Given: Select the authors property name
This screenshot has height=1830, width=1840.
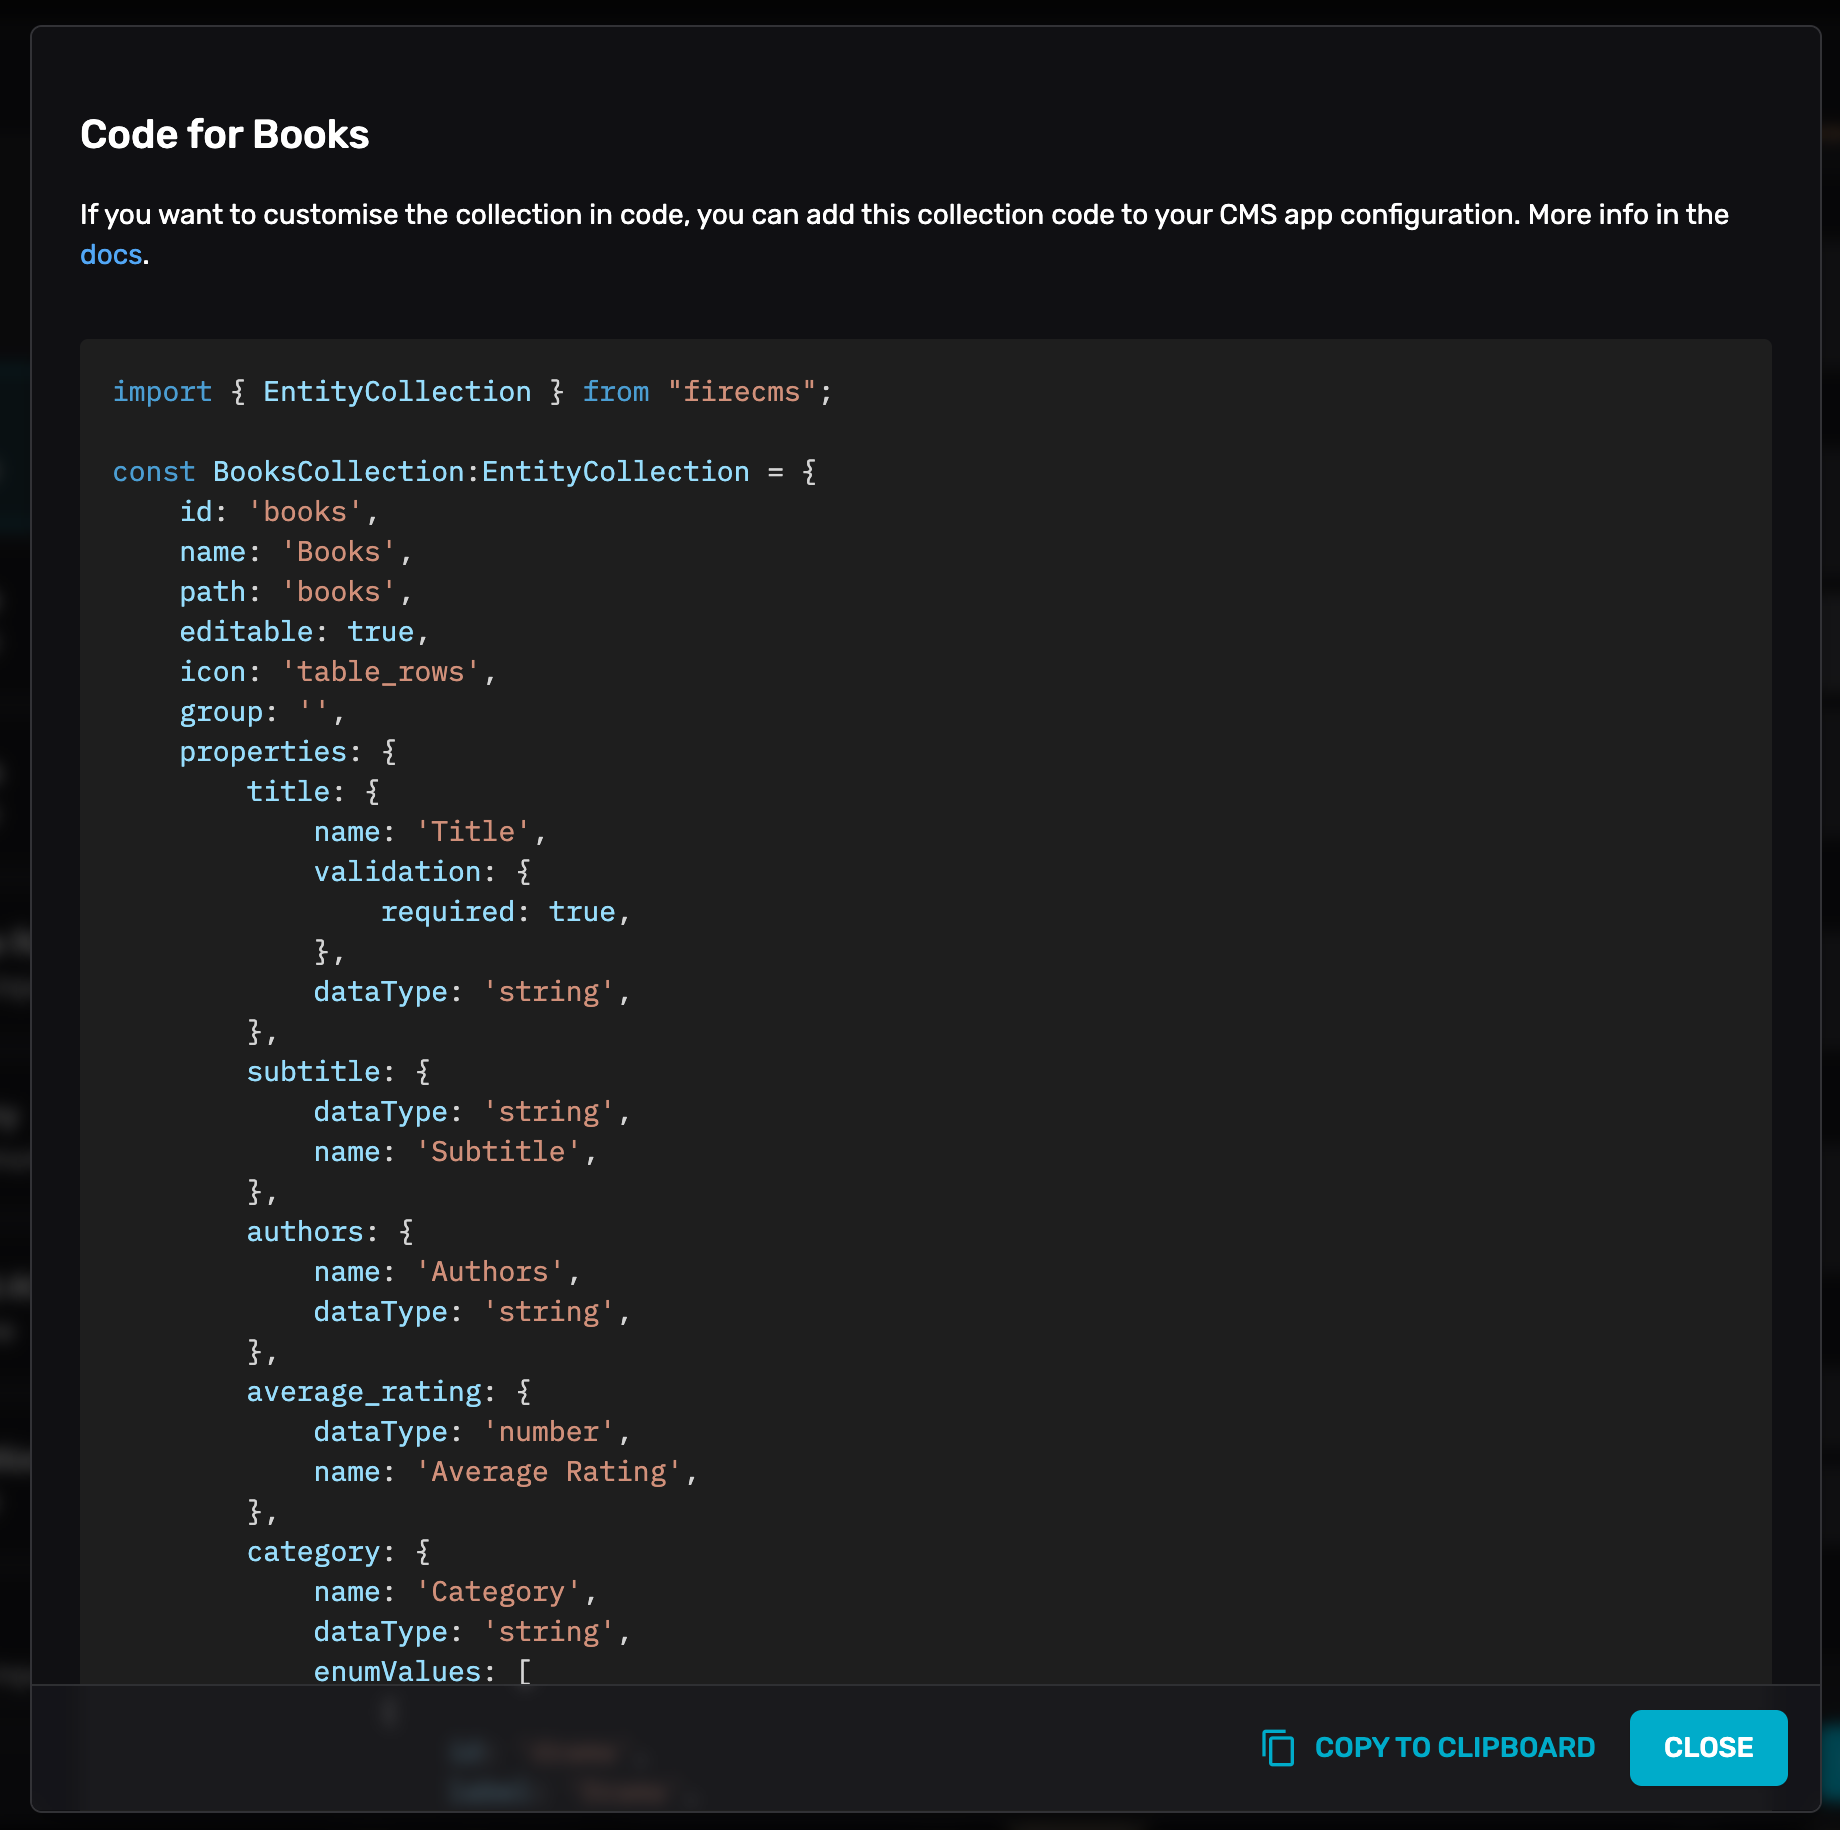Looking at the screenshot, I should click(x=304, y=1231).
